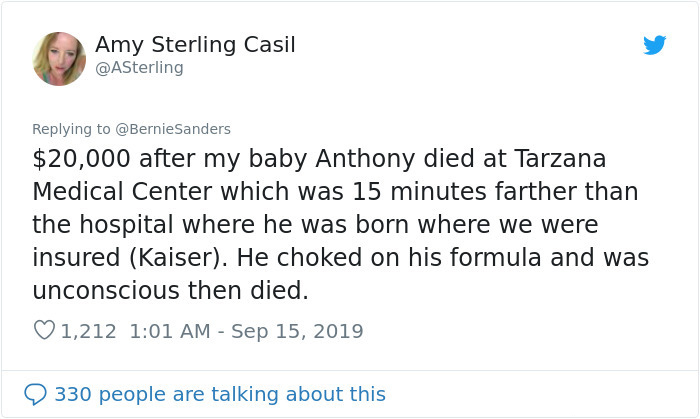Open the @ASterling handle link
This screenshot has width=700, height=419.
click(x=139, y=68)
